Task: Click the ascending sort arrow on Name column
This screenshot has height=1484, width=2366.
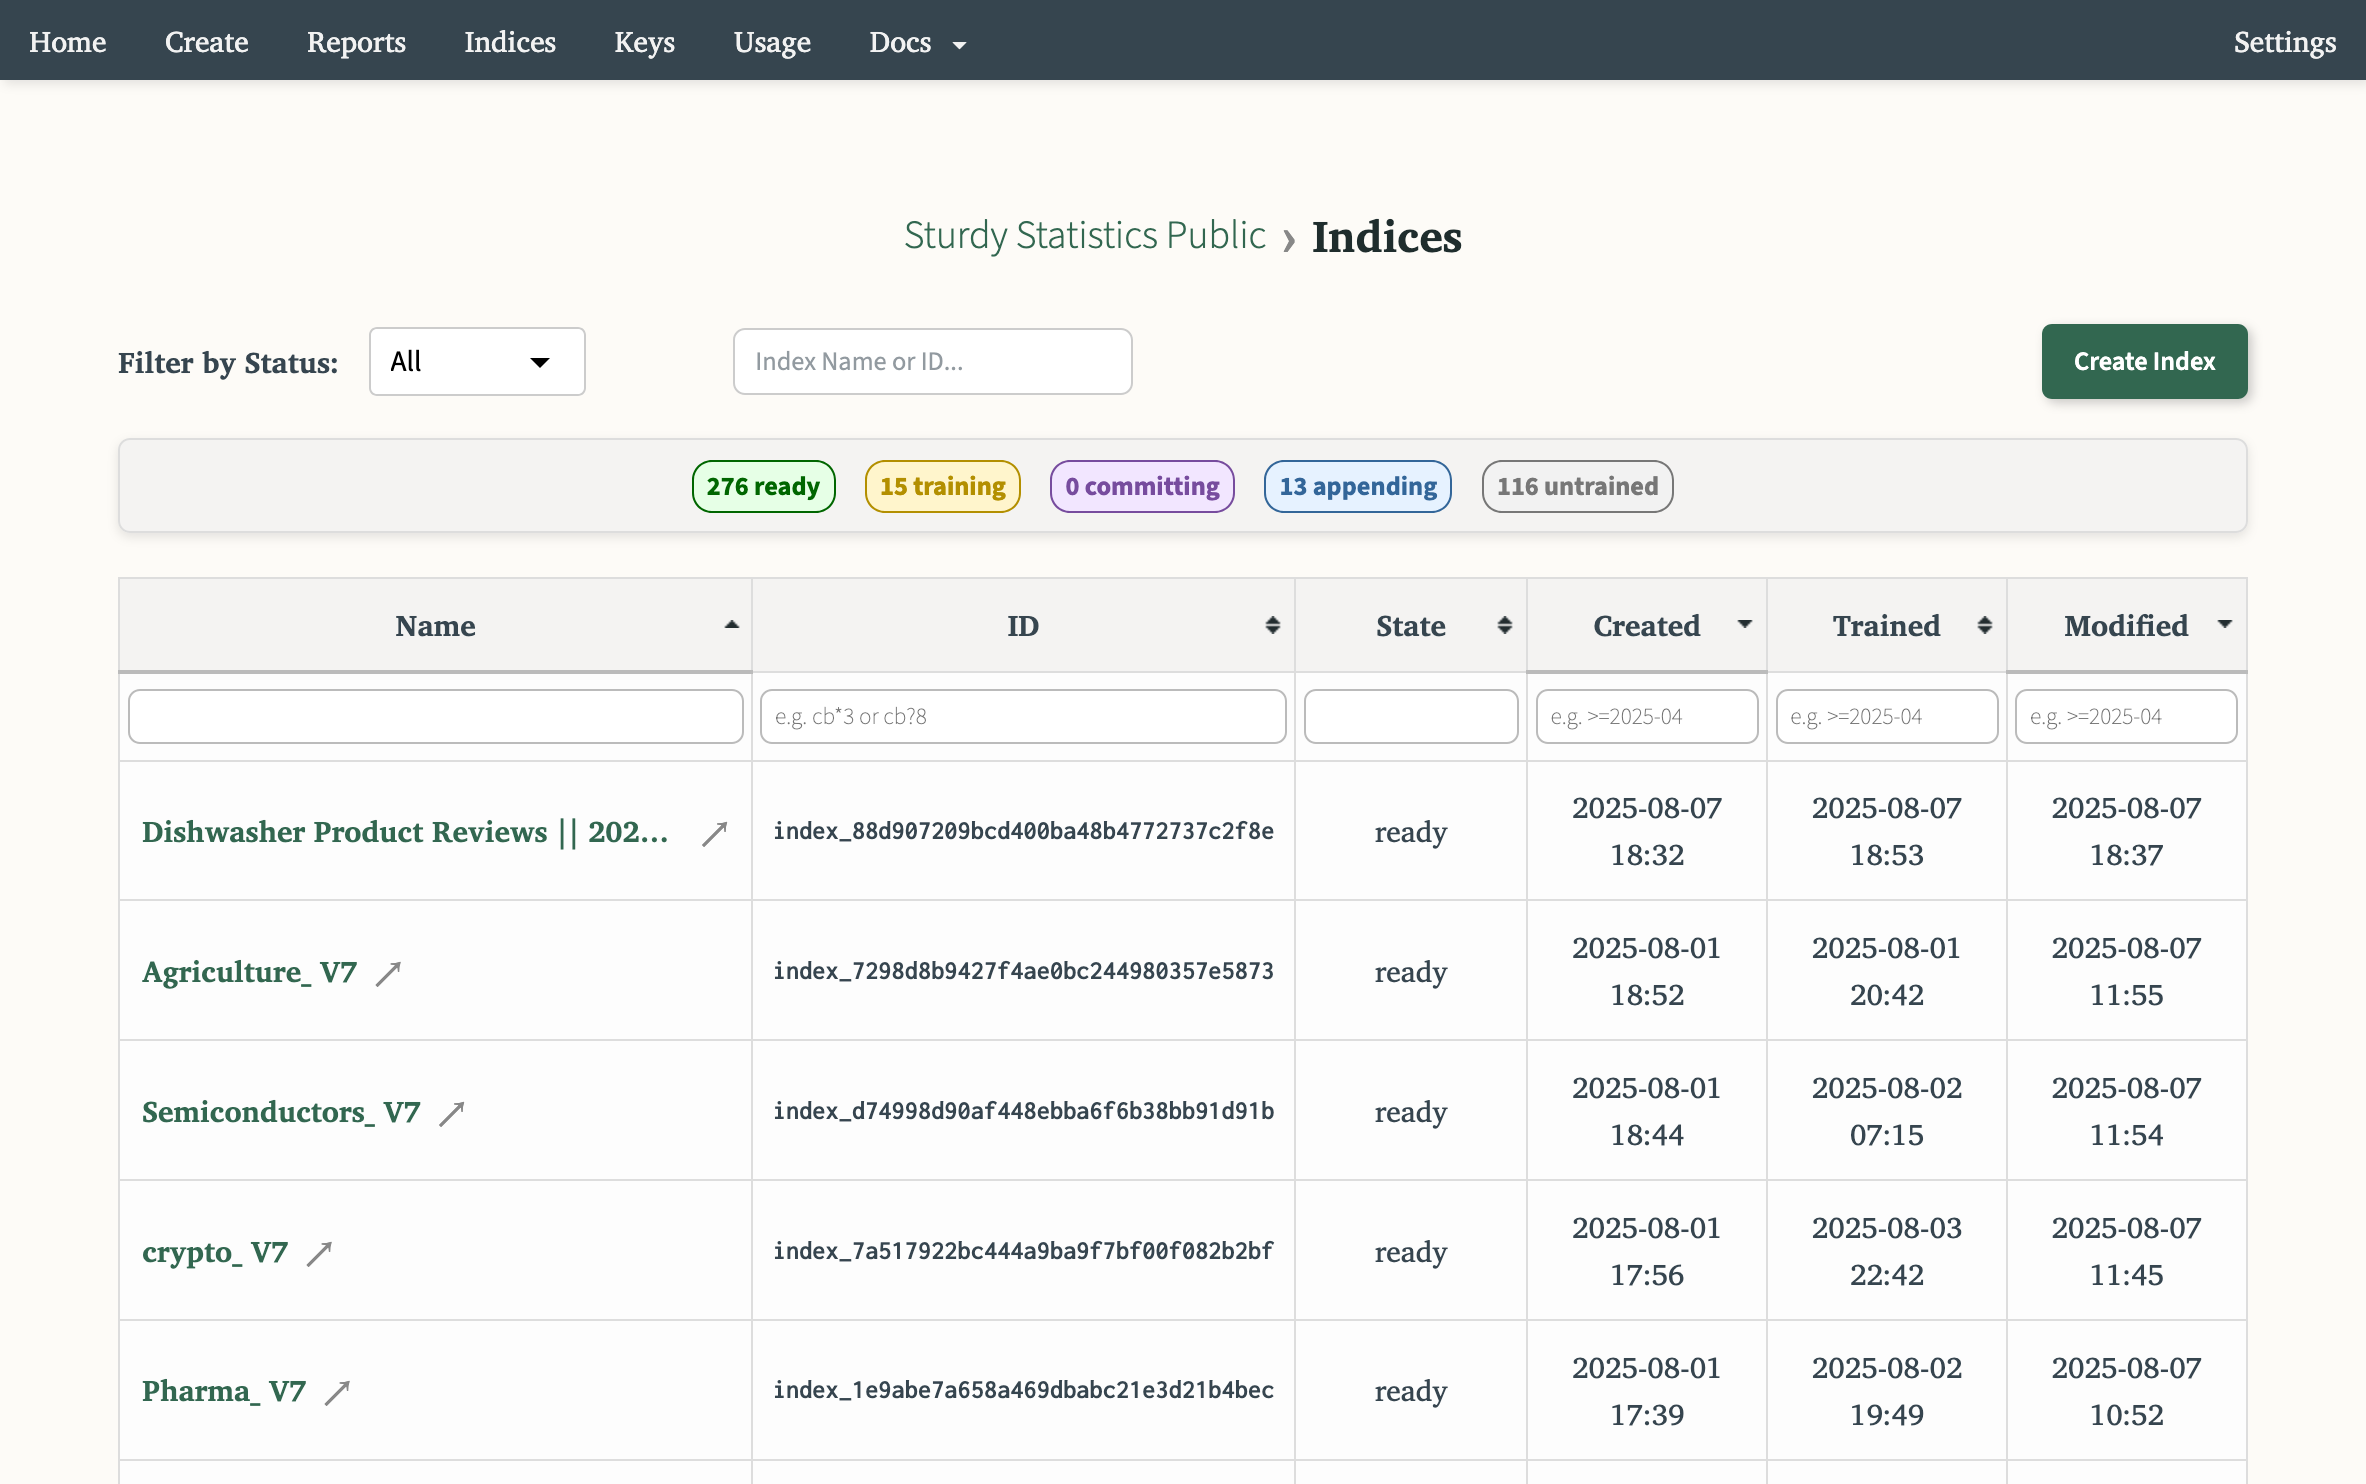Action: click(733, 625)
